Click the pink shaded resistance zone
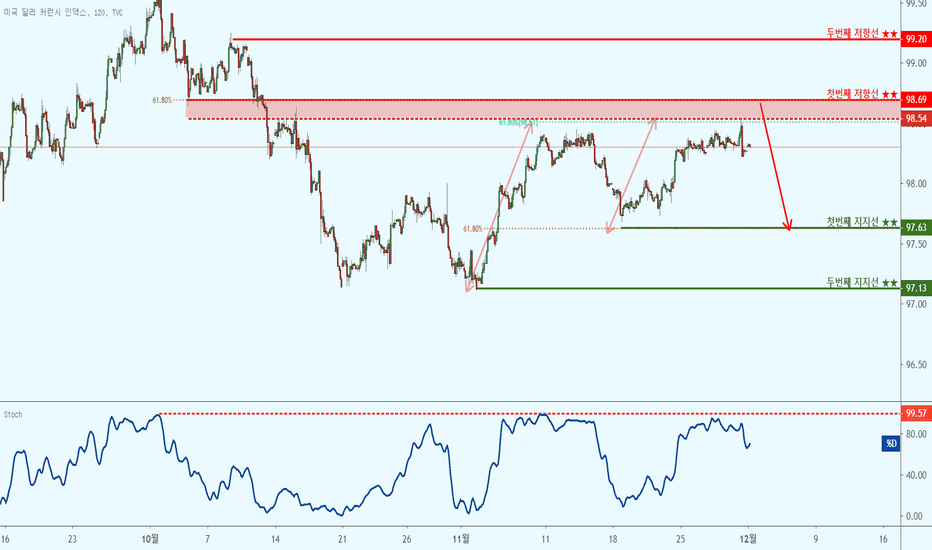 (x=543, y=109)
